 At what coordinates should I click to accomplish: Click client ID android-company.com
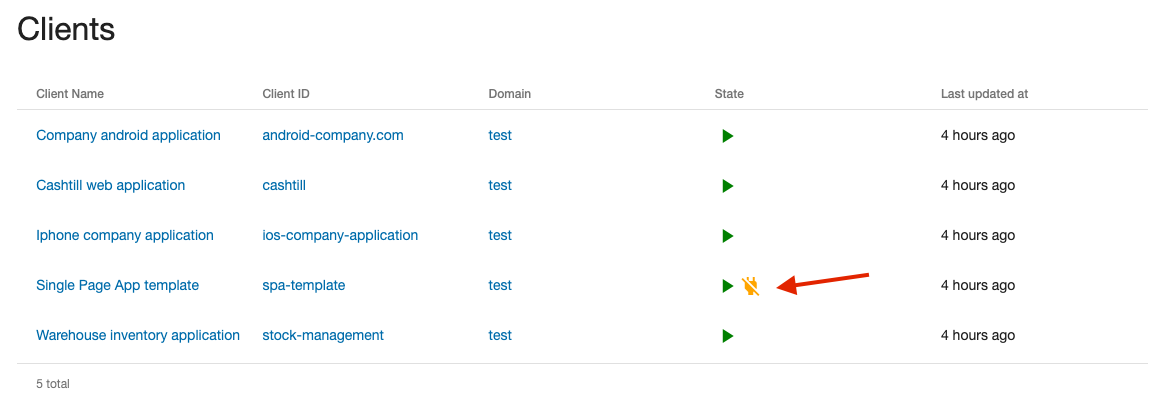coord(333,135)
